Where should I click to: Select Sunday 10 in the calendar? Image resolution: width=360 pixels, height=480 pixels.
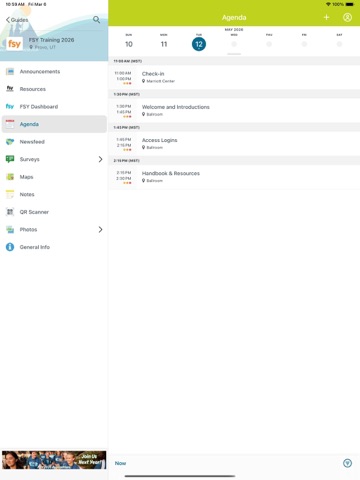click(x=129, y=44)
